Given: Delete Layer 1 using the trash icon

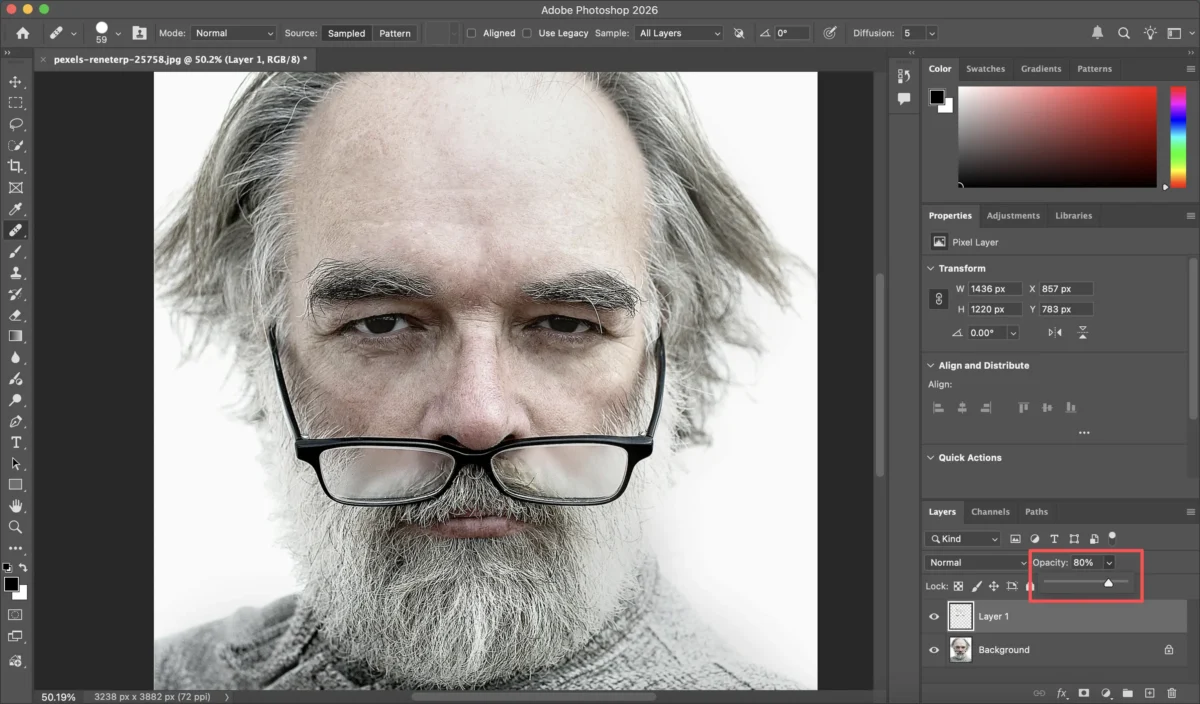Looking at the screenshot, I should pos(1173,692).
